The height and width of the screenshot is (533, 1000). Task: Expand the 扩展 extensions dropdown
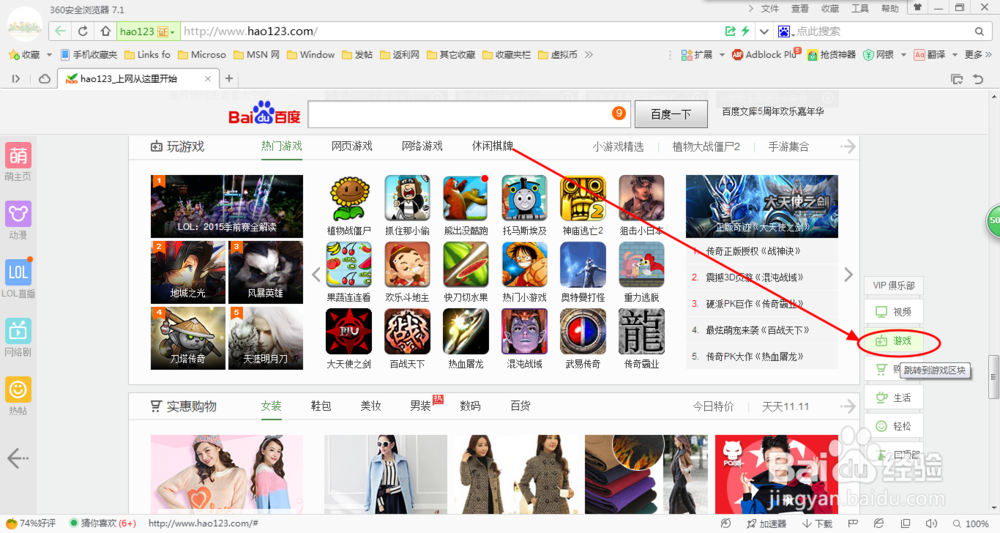[x=722, y=55]
